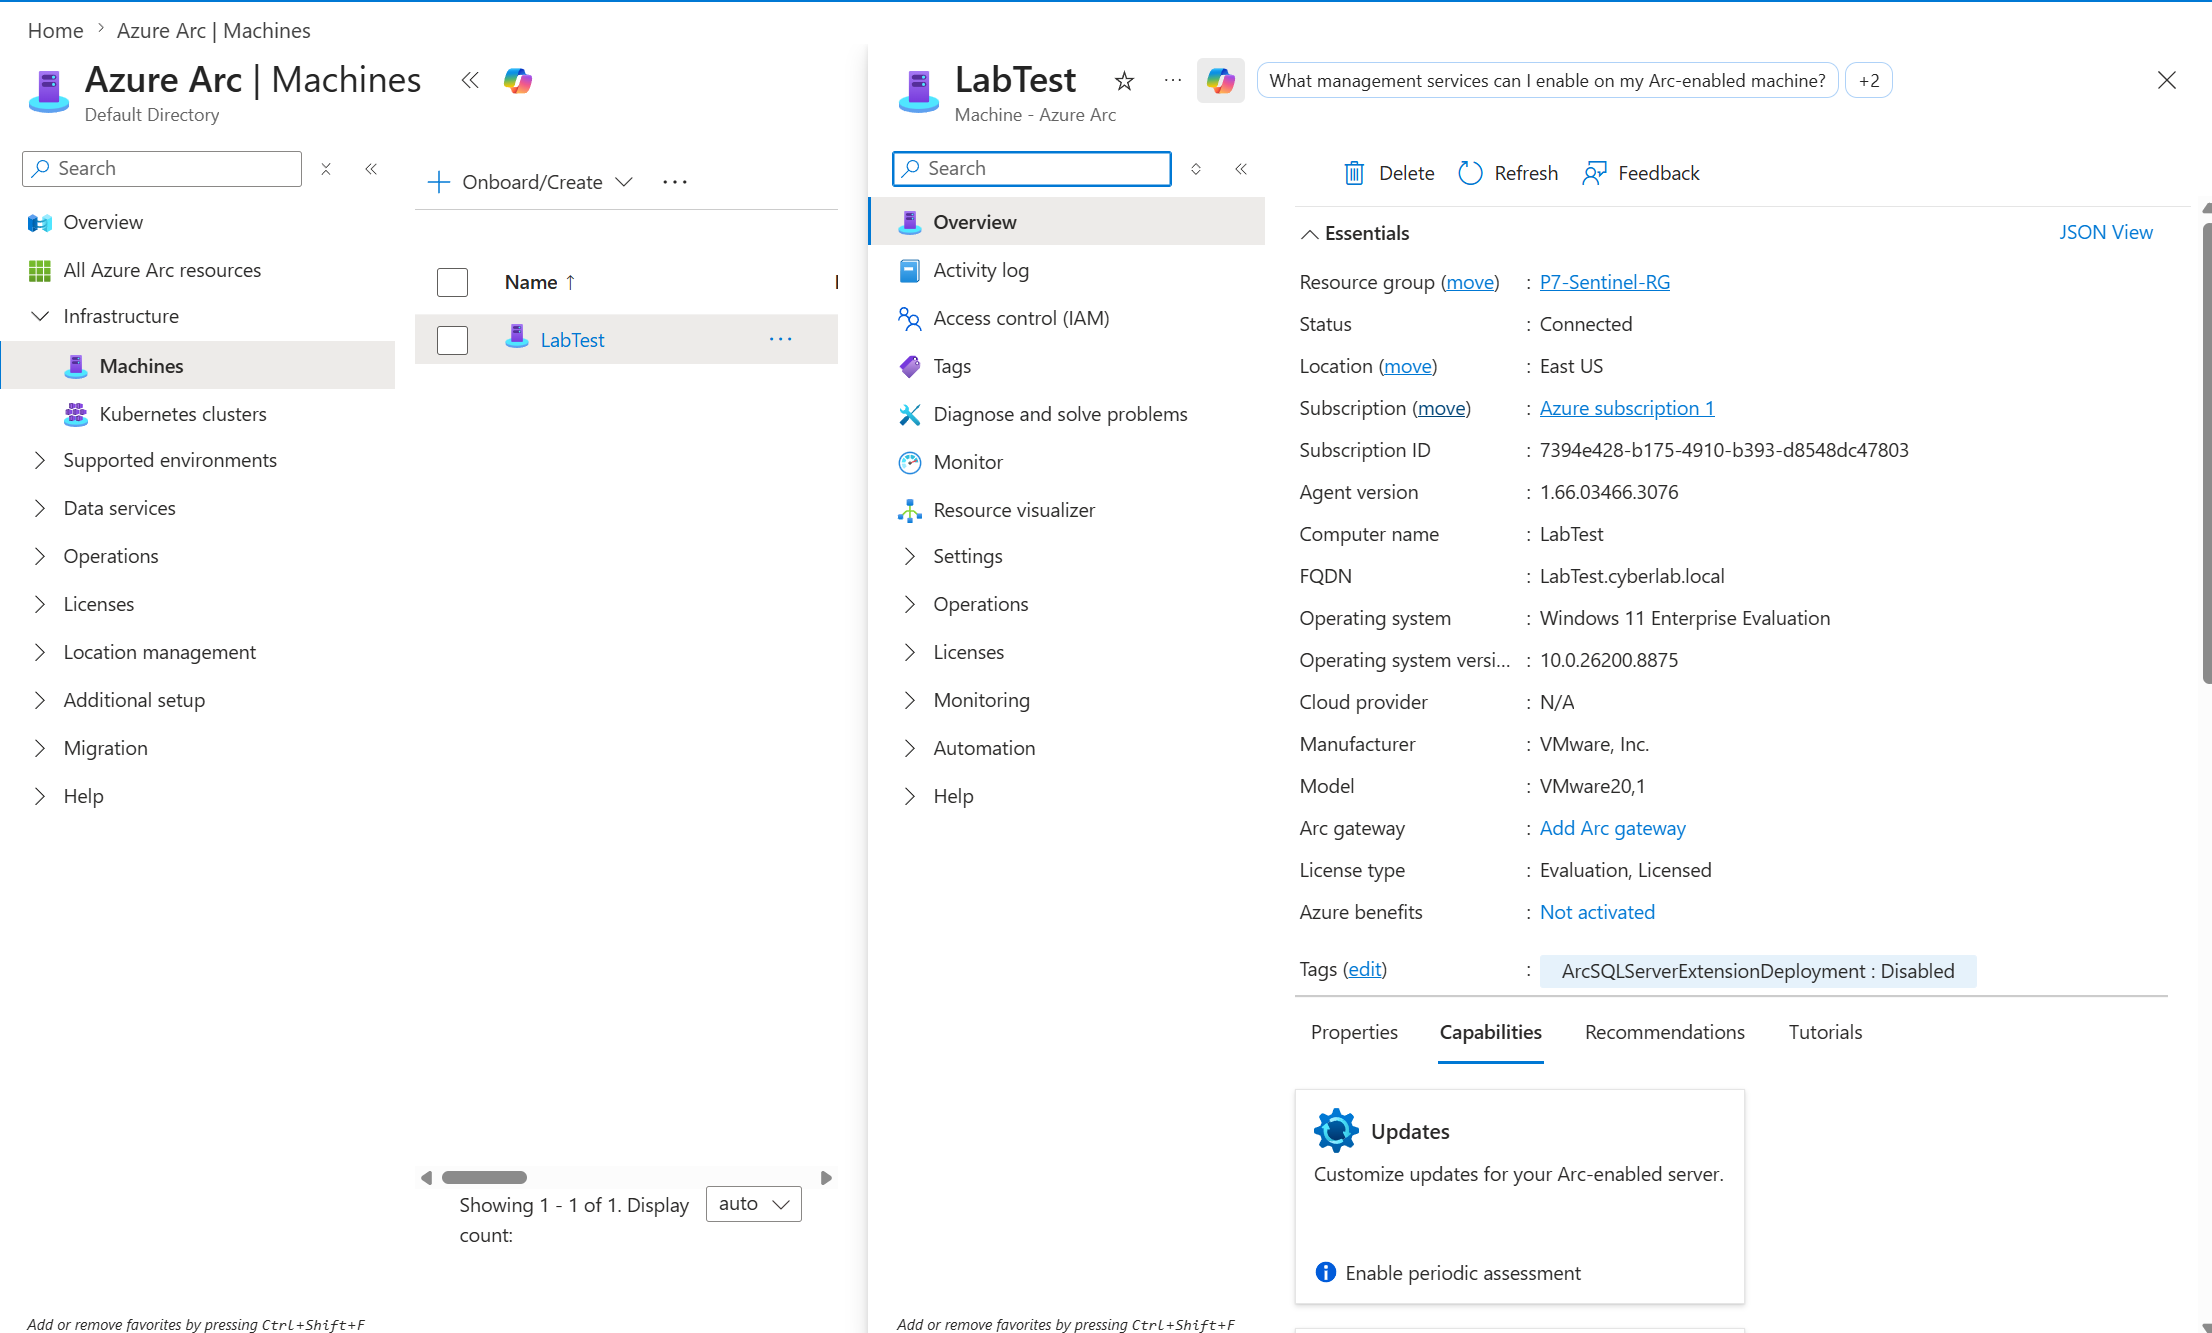Open Onboard/Create dropdown

pyautogui.click(x=530, y=182)
